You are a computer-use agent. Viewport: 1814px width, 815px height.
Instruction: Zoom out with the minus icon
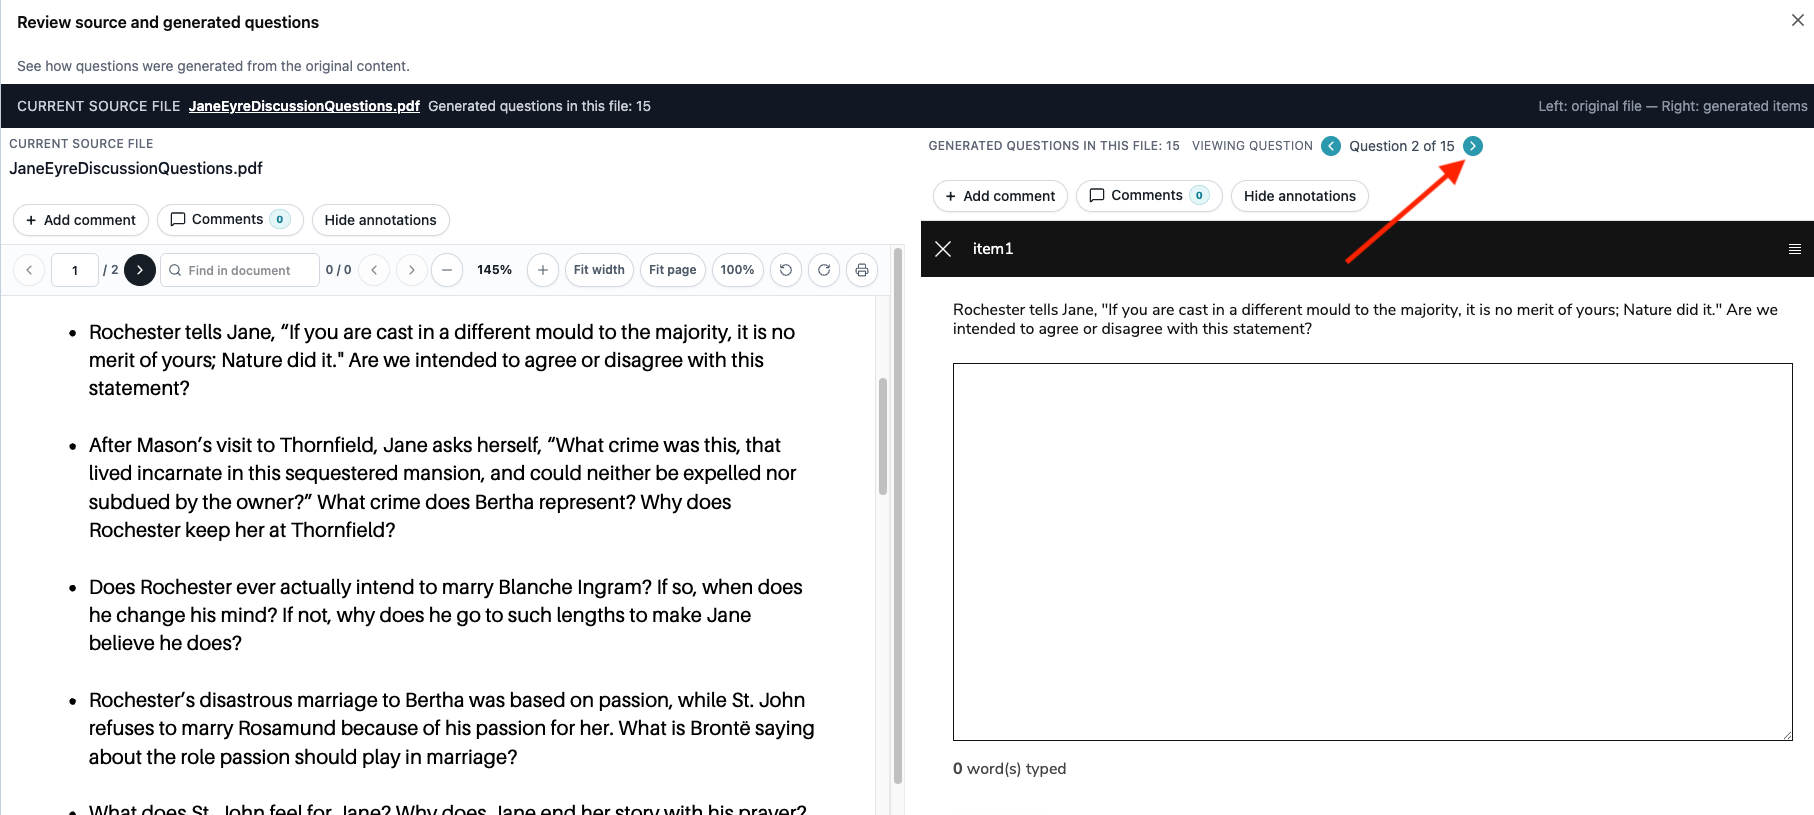coord(447,270)
